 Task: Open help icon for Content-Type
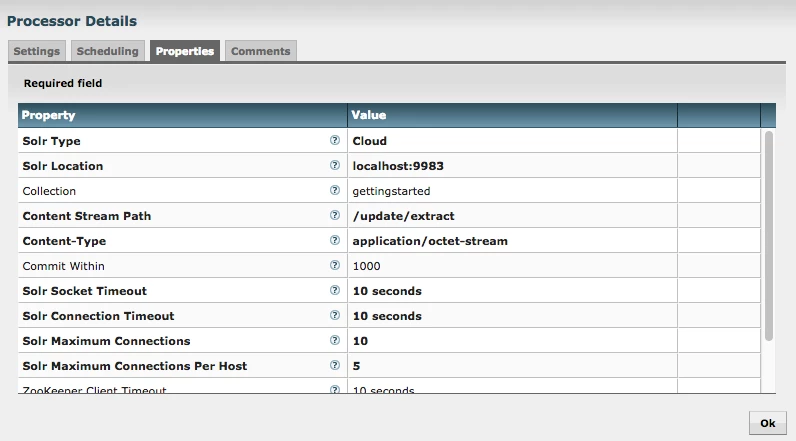335,240
